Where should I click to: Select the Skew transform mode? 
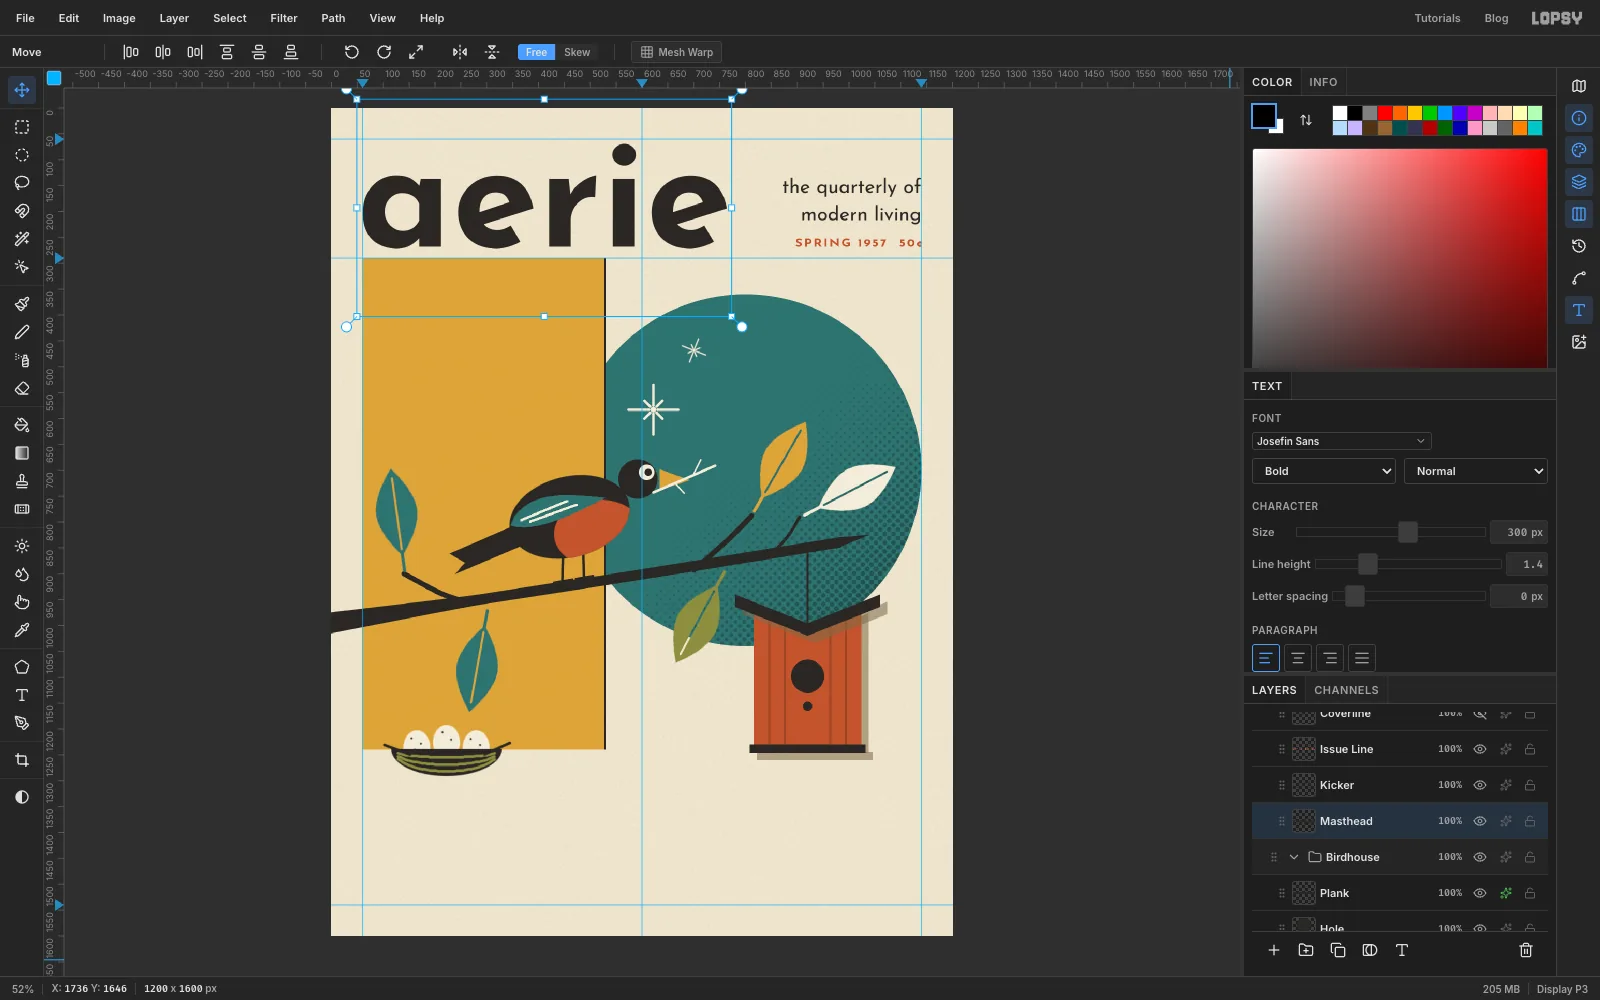point(577,52)
